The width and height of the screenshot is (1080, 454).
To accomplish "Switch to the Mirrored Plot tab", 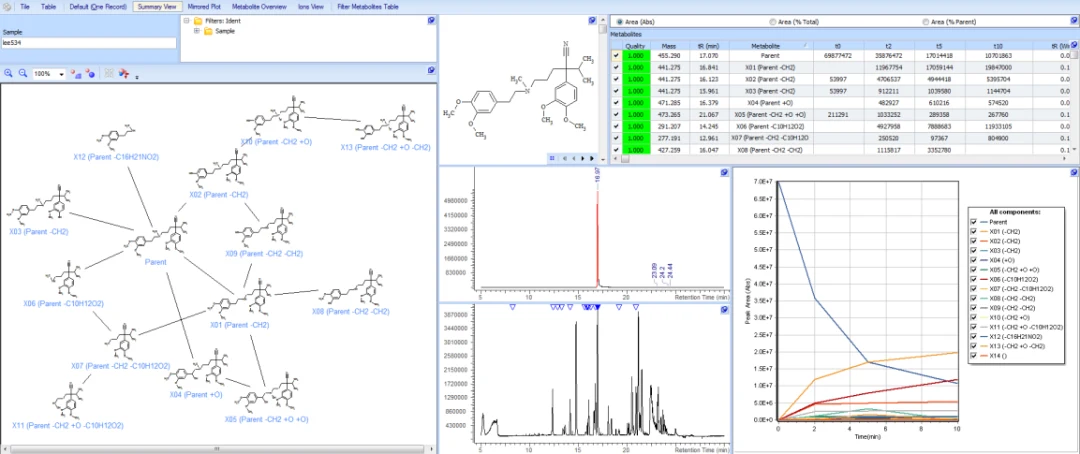I will (203, 7).
